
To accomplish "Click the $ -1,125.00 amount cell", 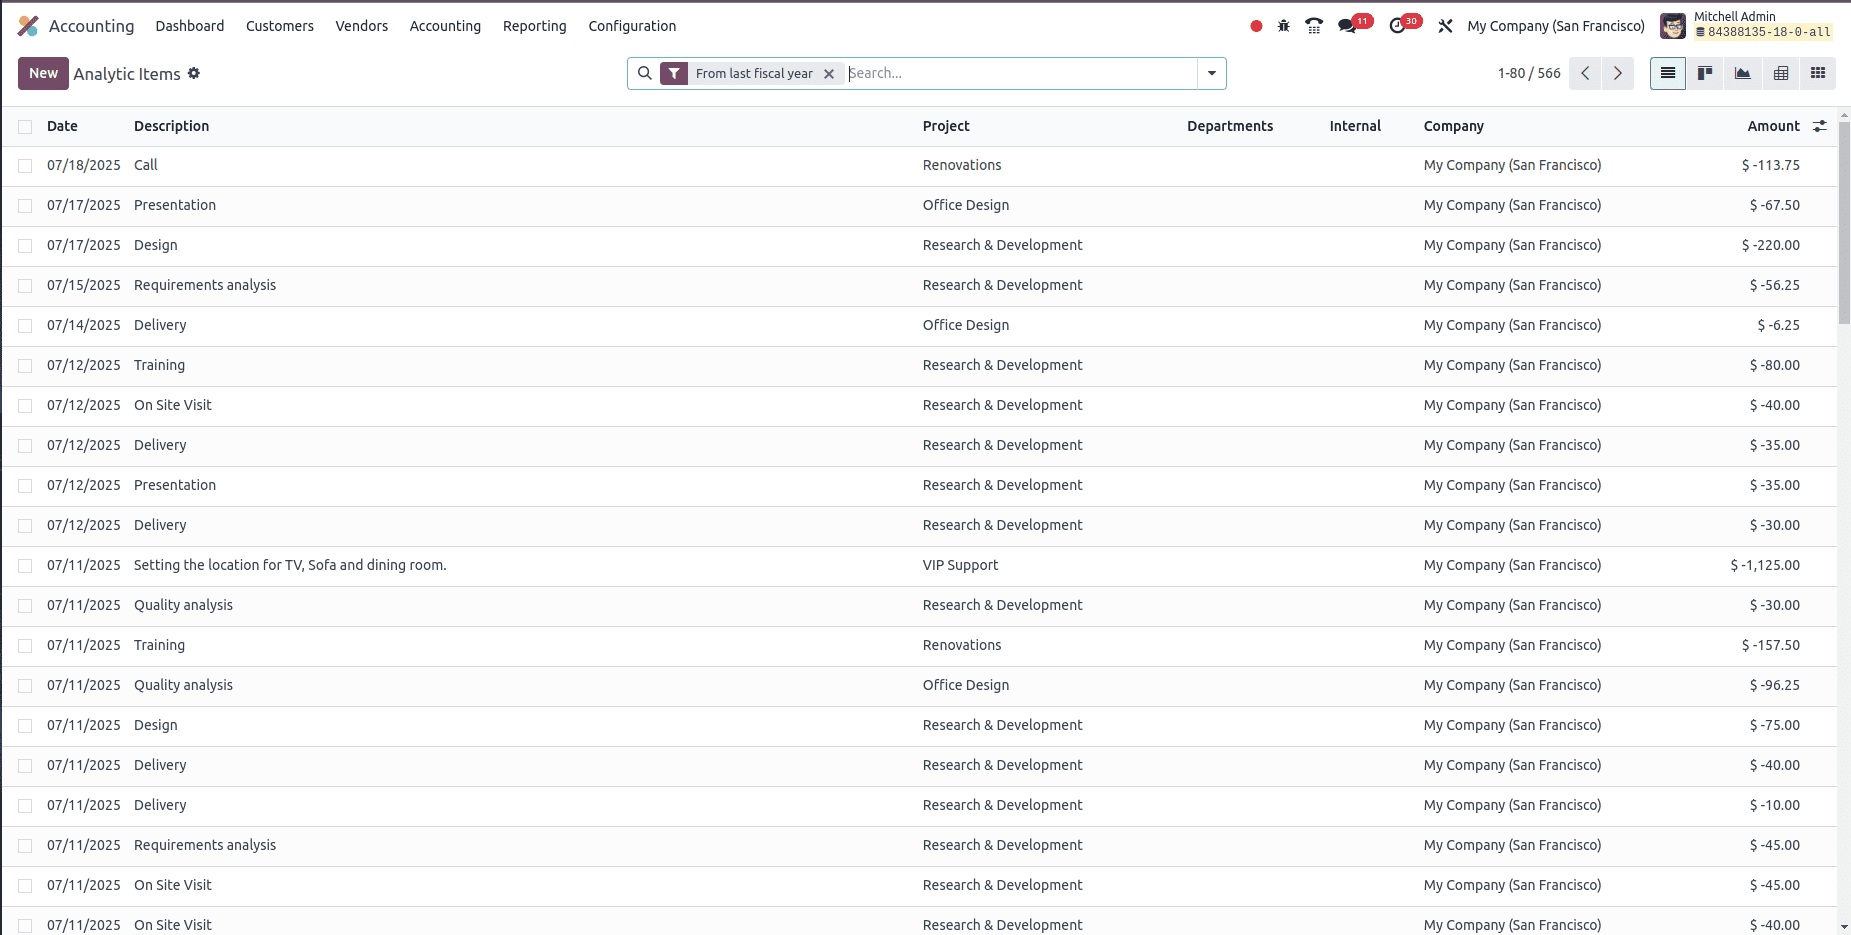I will [x=1765, y=565].
